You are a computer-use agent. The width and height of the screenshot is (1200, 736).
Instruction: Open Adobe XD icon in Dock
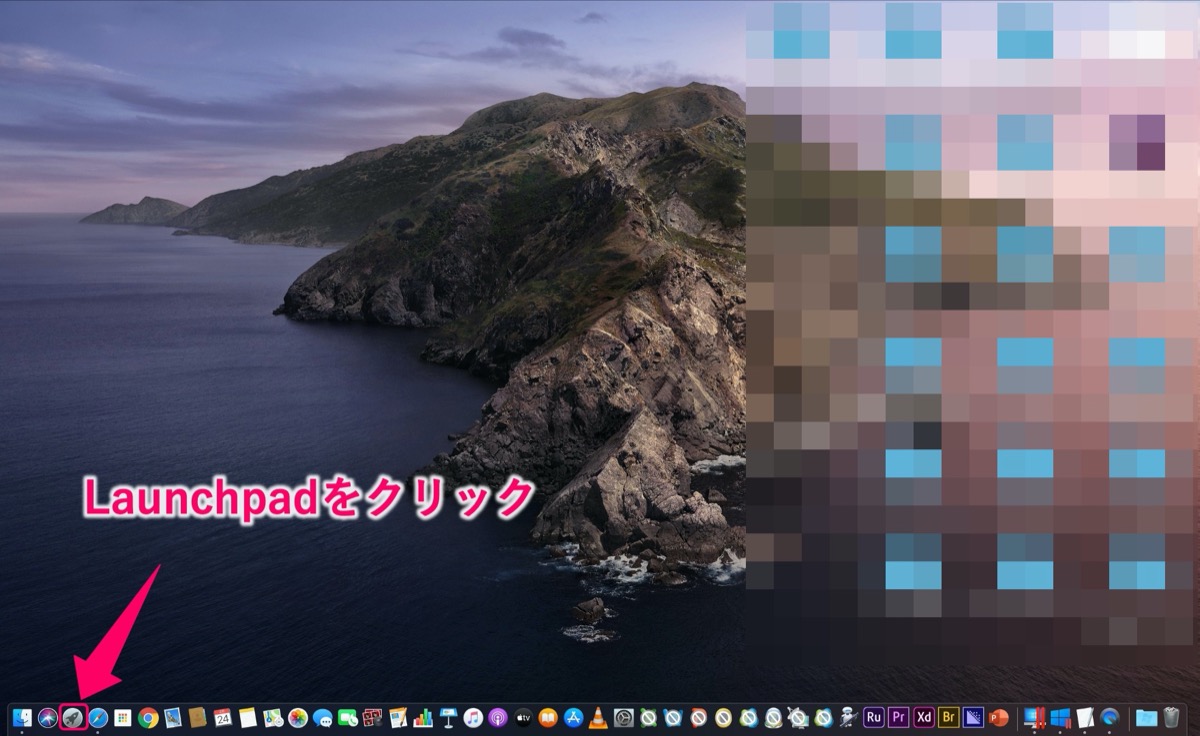tap(924, 717)
